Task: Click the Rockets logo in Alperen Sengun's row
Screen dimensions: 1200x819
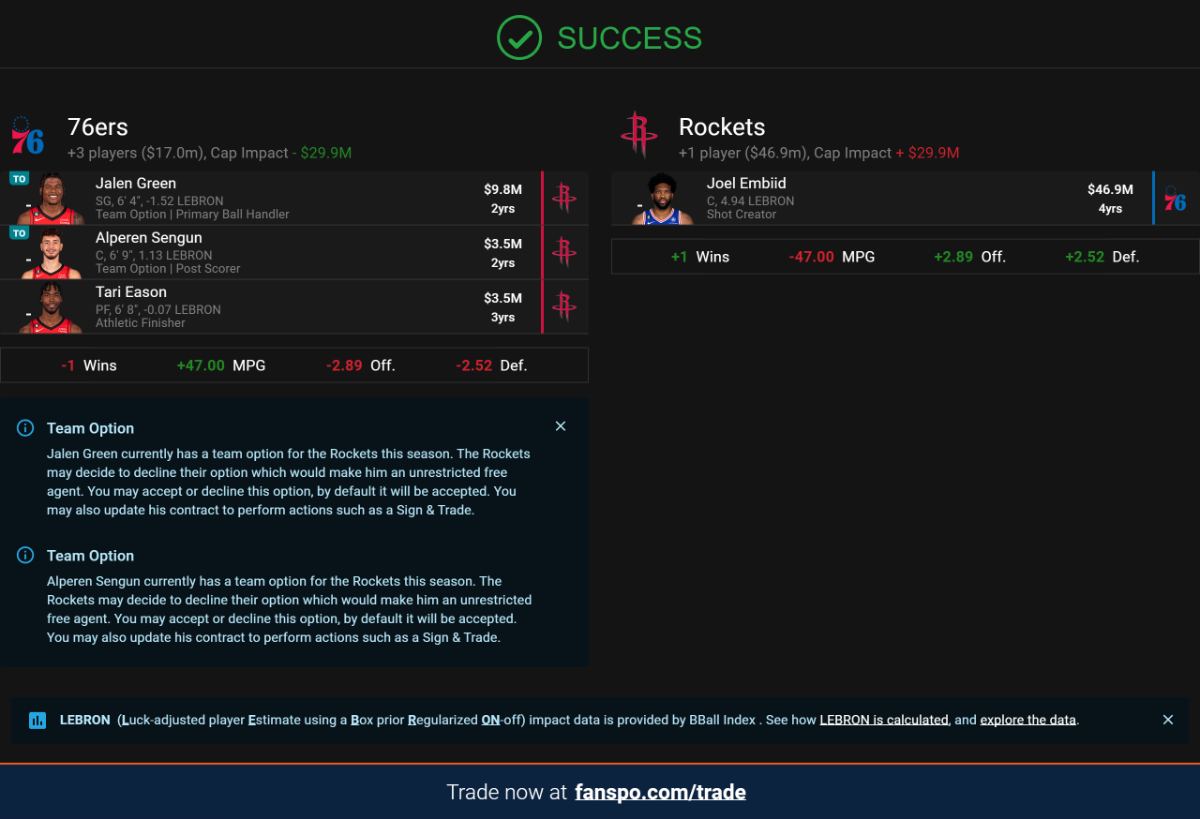Action: (x=564, y=252)
